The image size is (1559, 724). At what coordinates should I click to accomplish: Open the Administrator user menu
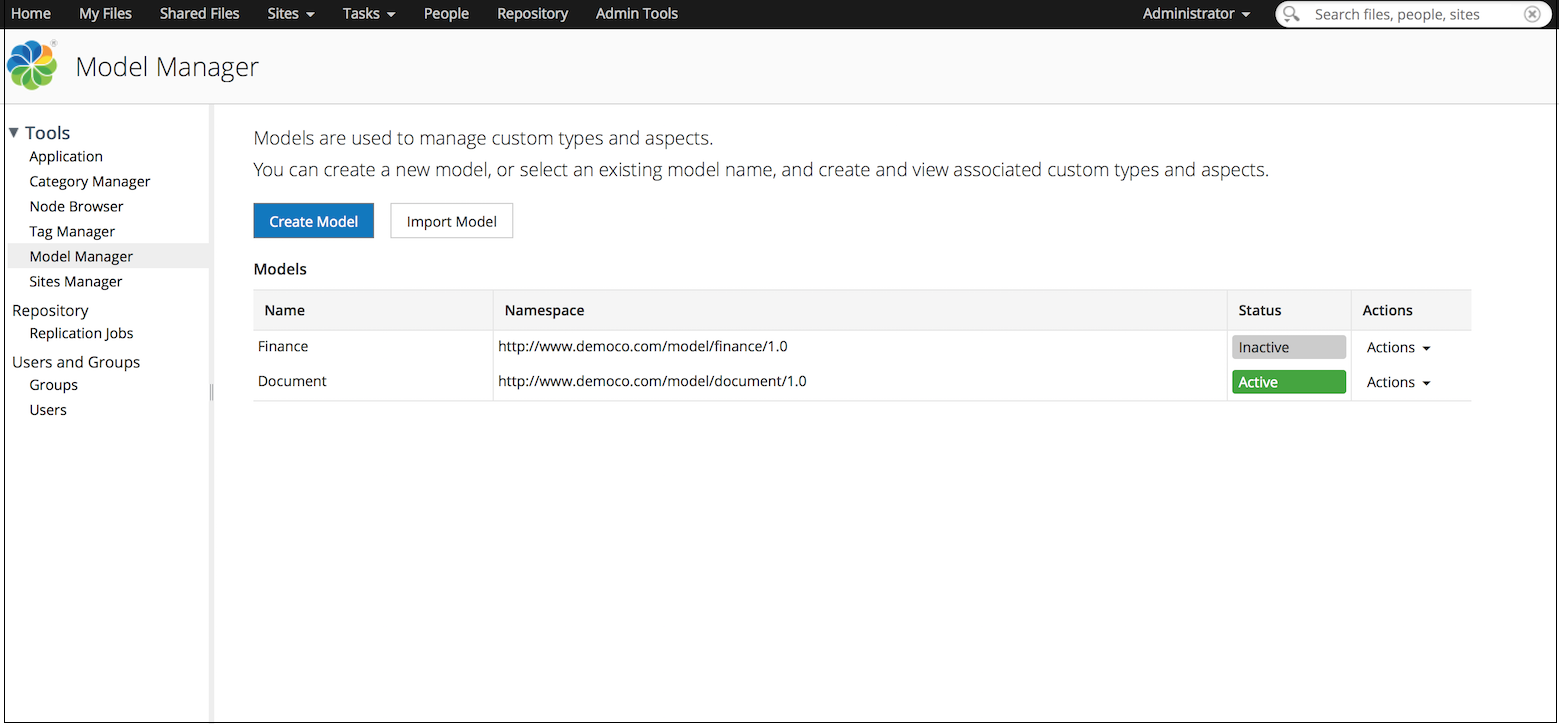point(1196,14)
